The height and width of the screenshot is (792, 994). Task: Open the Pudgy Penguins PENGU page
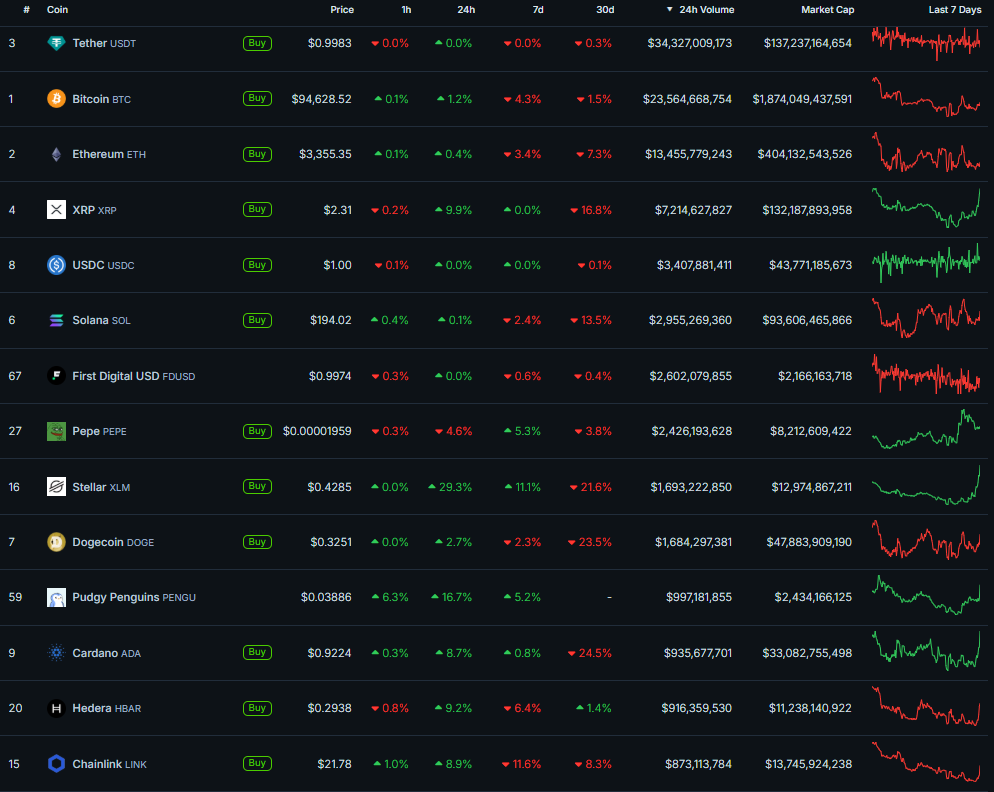click(134, 597)
